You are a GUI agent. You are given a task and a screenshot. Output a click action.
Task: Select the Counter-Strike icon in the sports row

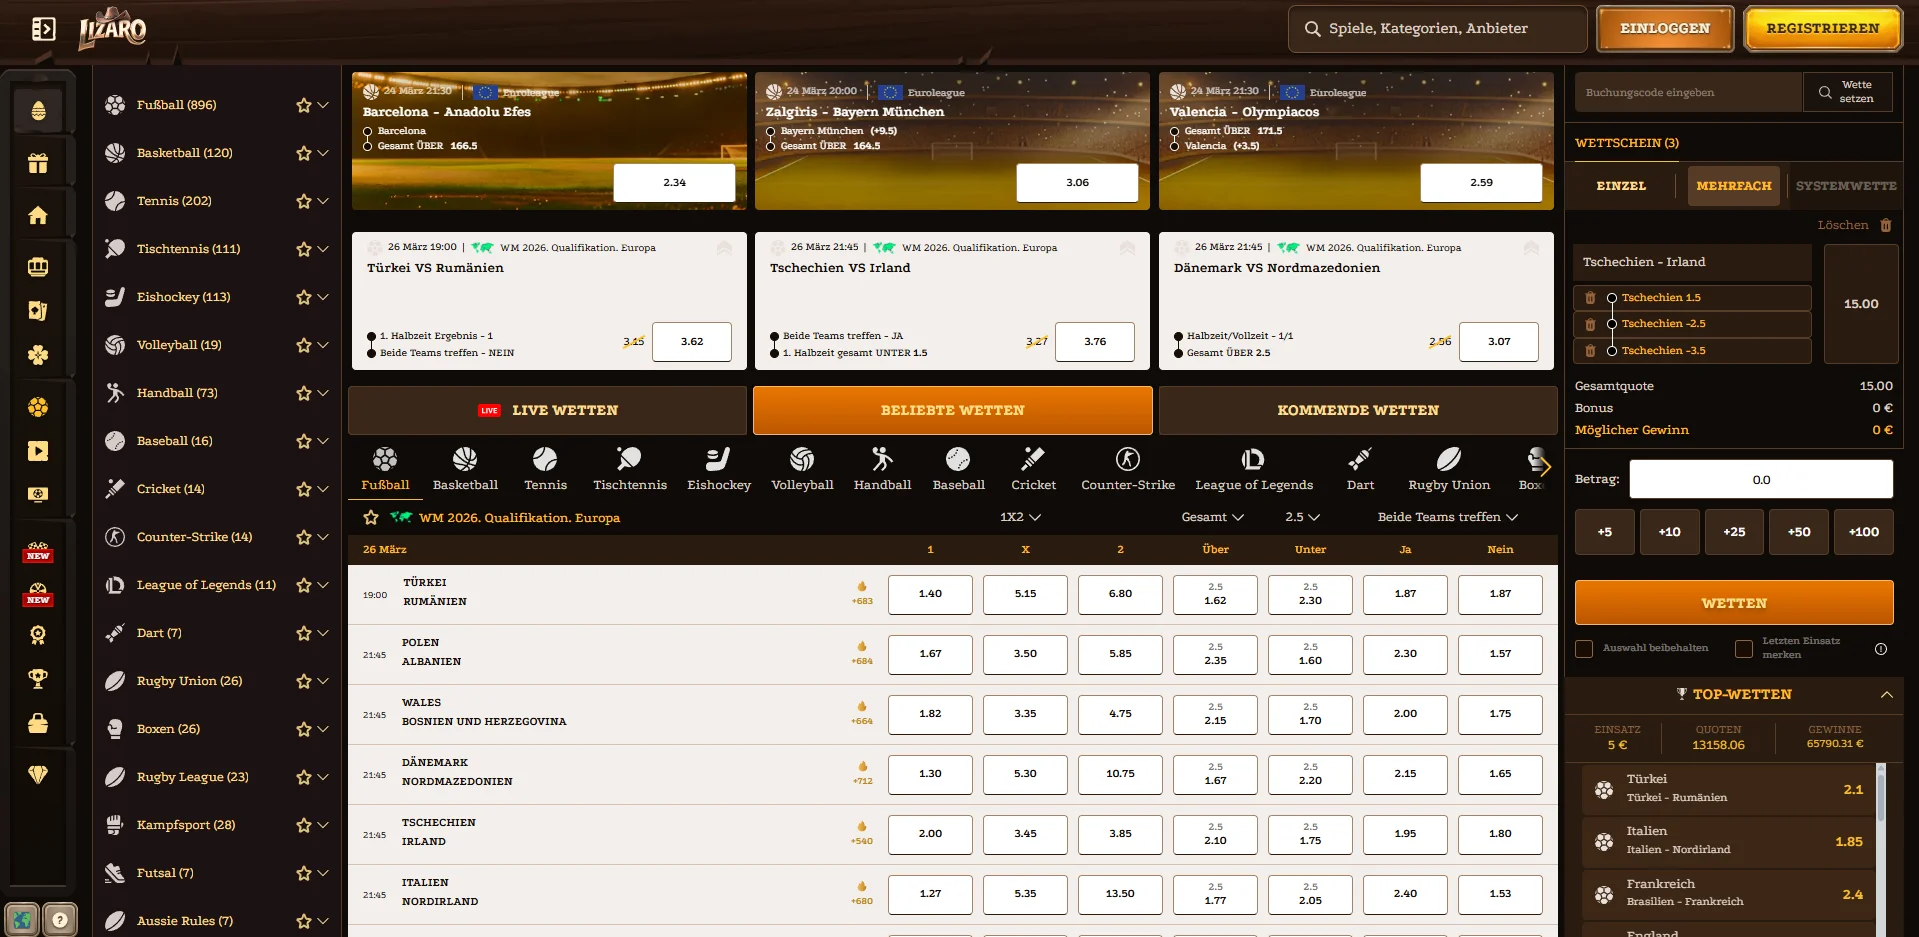tap(1127, 460)
